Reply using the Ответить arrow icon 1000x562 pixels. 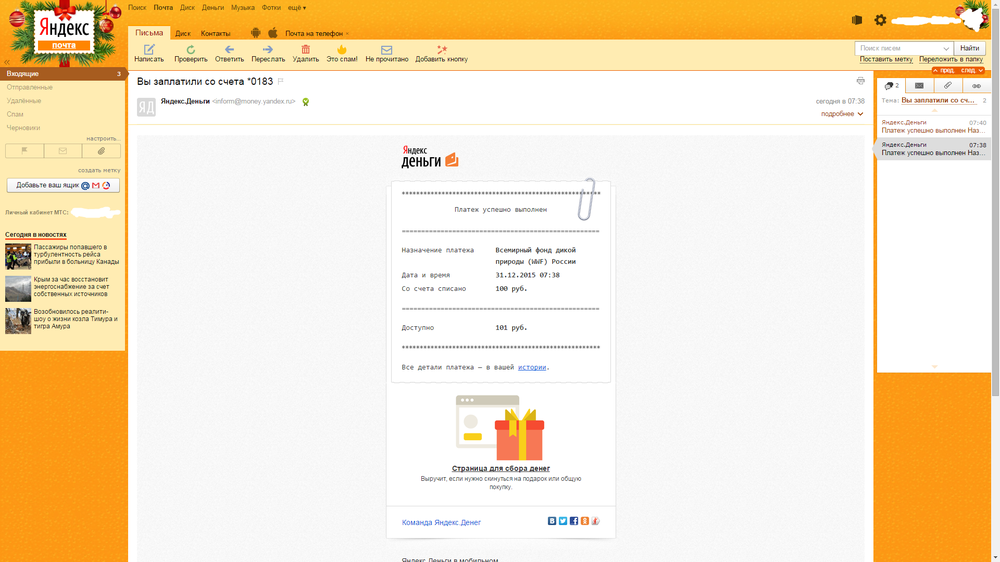pos(229,49)
